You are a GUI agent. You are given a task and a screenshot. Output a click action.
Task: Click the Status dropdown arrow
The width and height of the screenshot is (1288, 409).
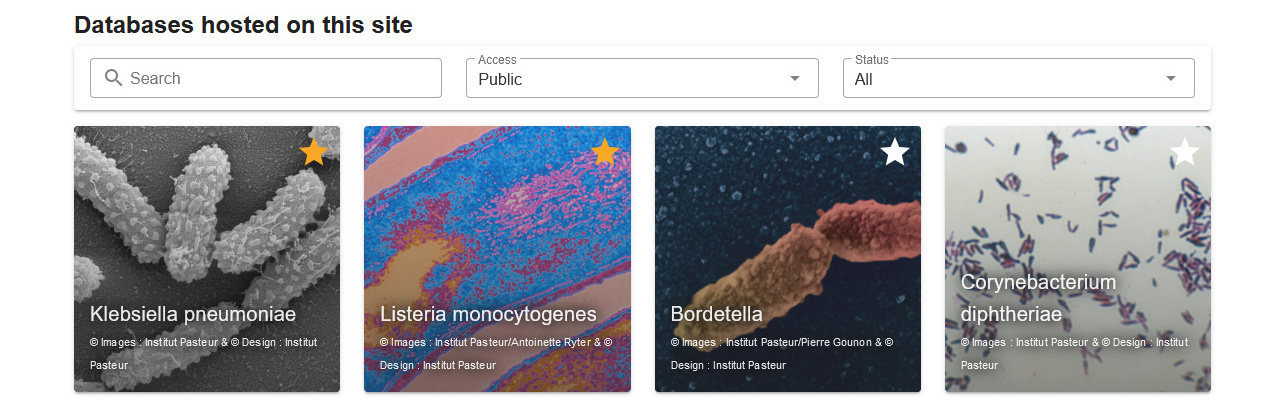click(x=1171, y=79)
